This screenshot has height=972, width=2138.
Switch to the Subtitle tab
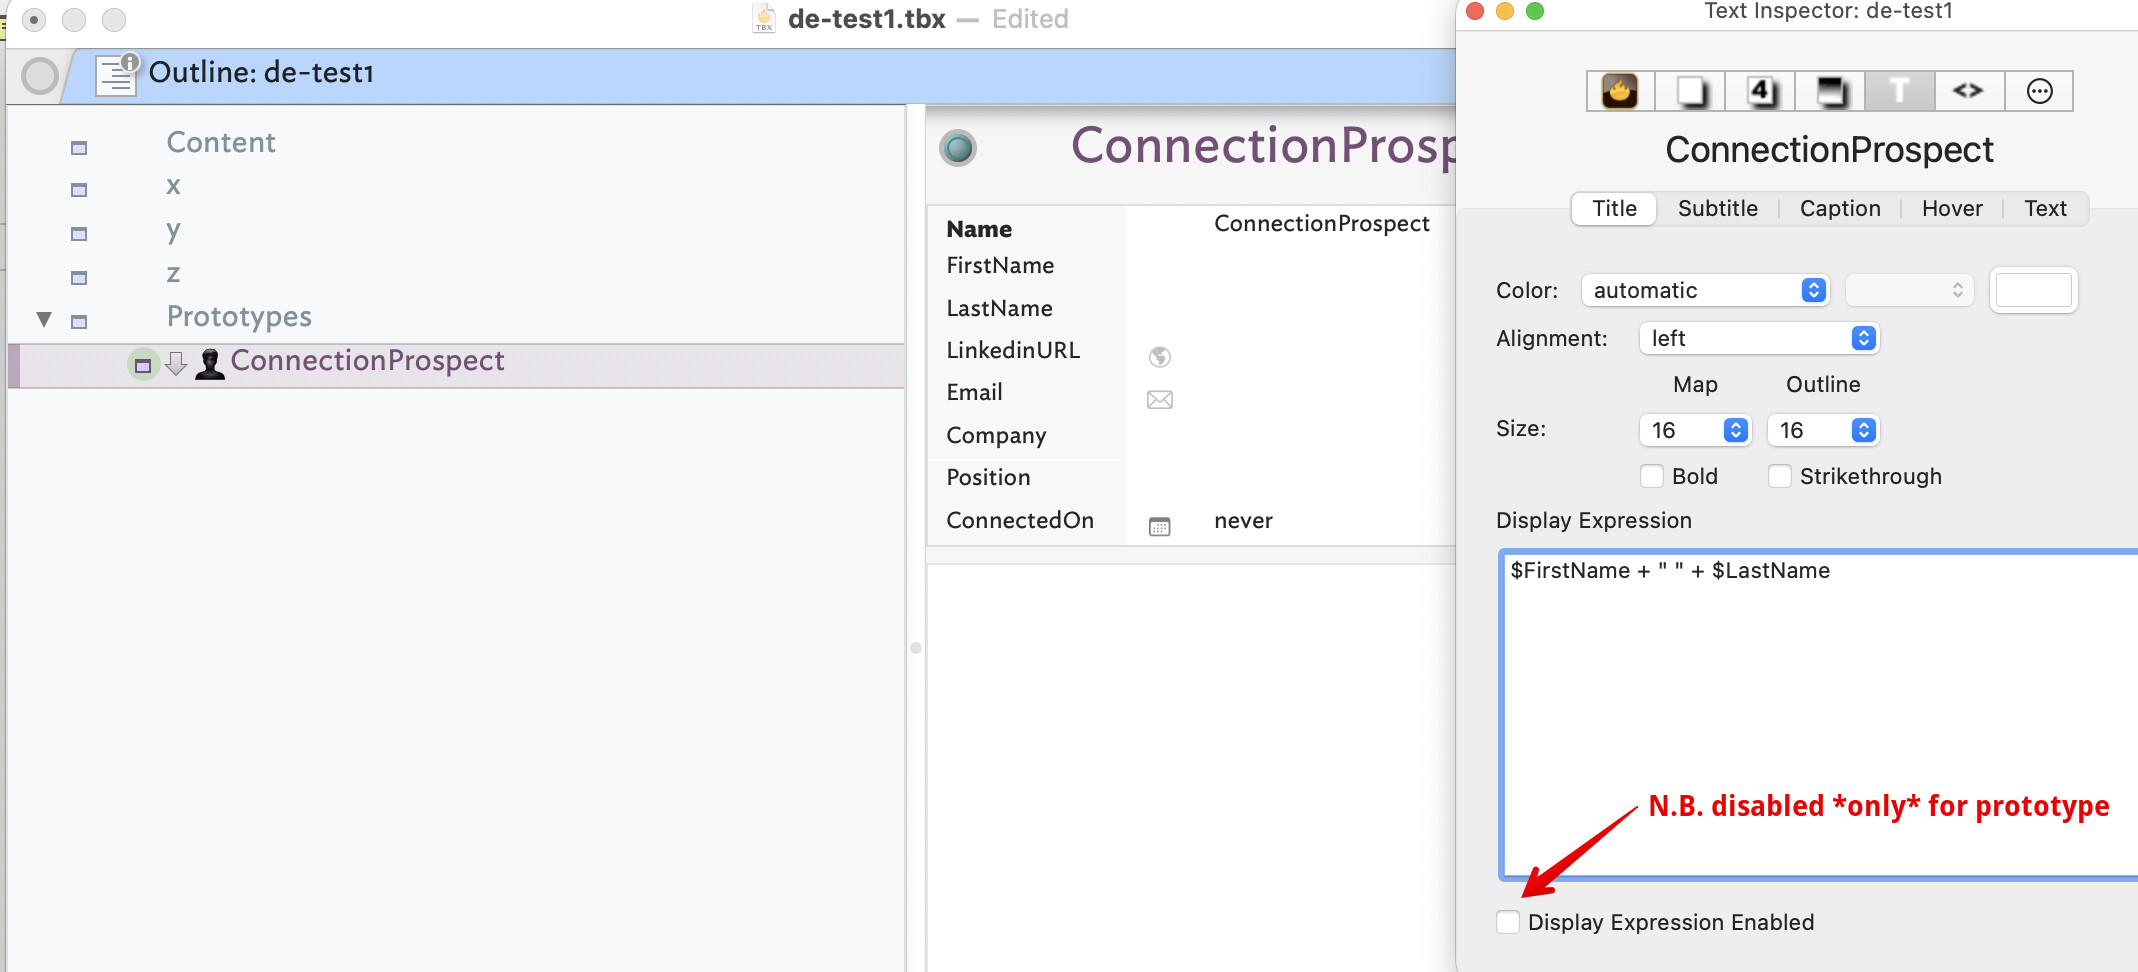click(1717, 208)
